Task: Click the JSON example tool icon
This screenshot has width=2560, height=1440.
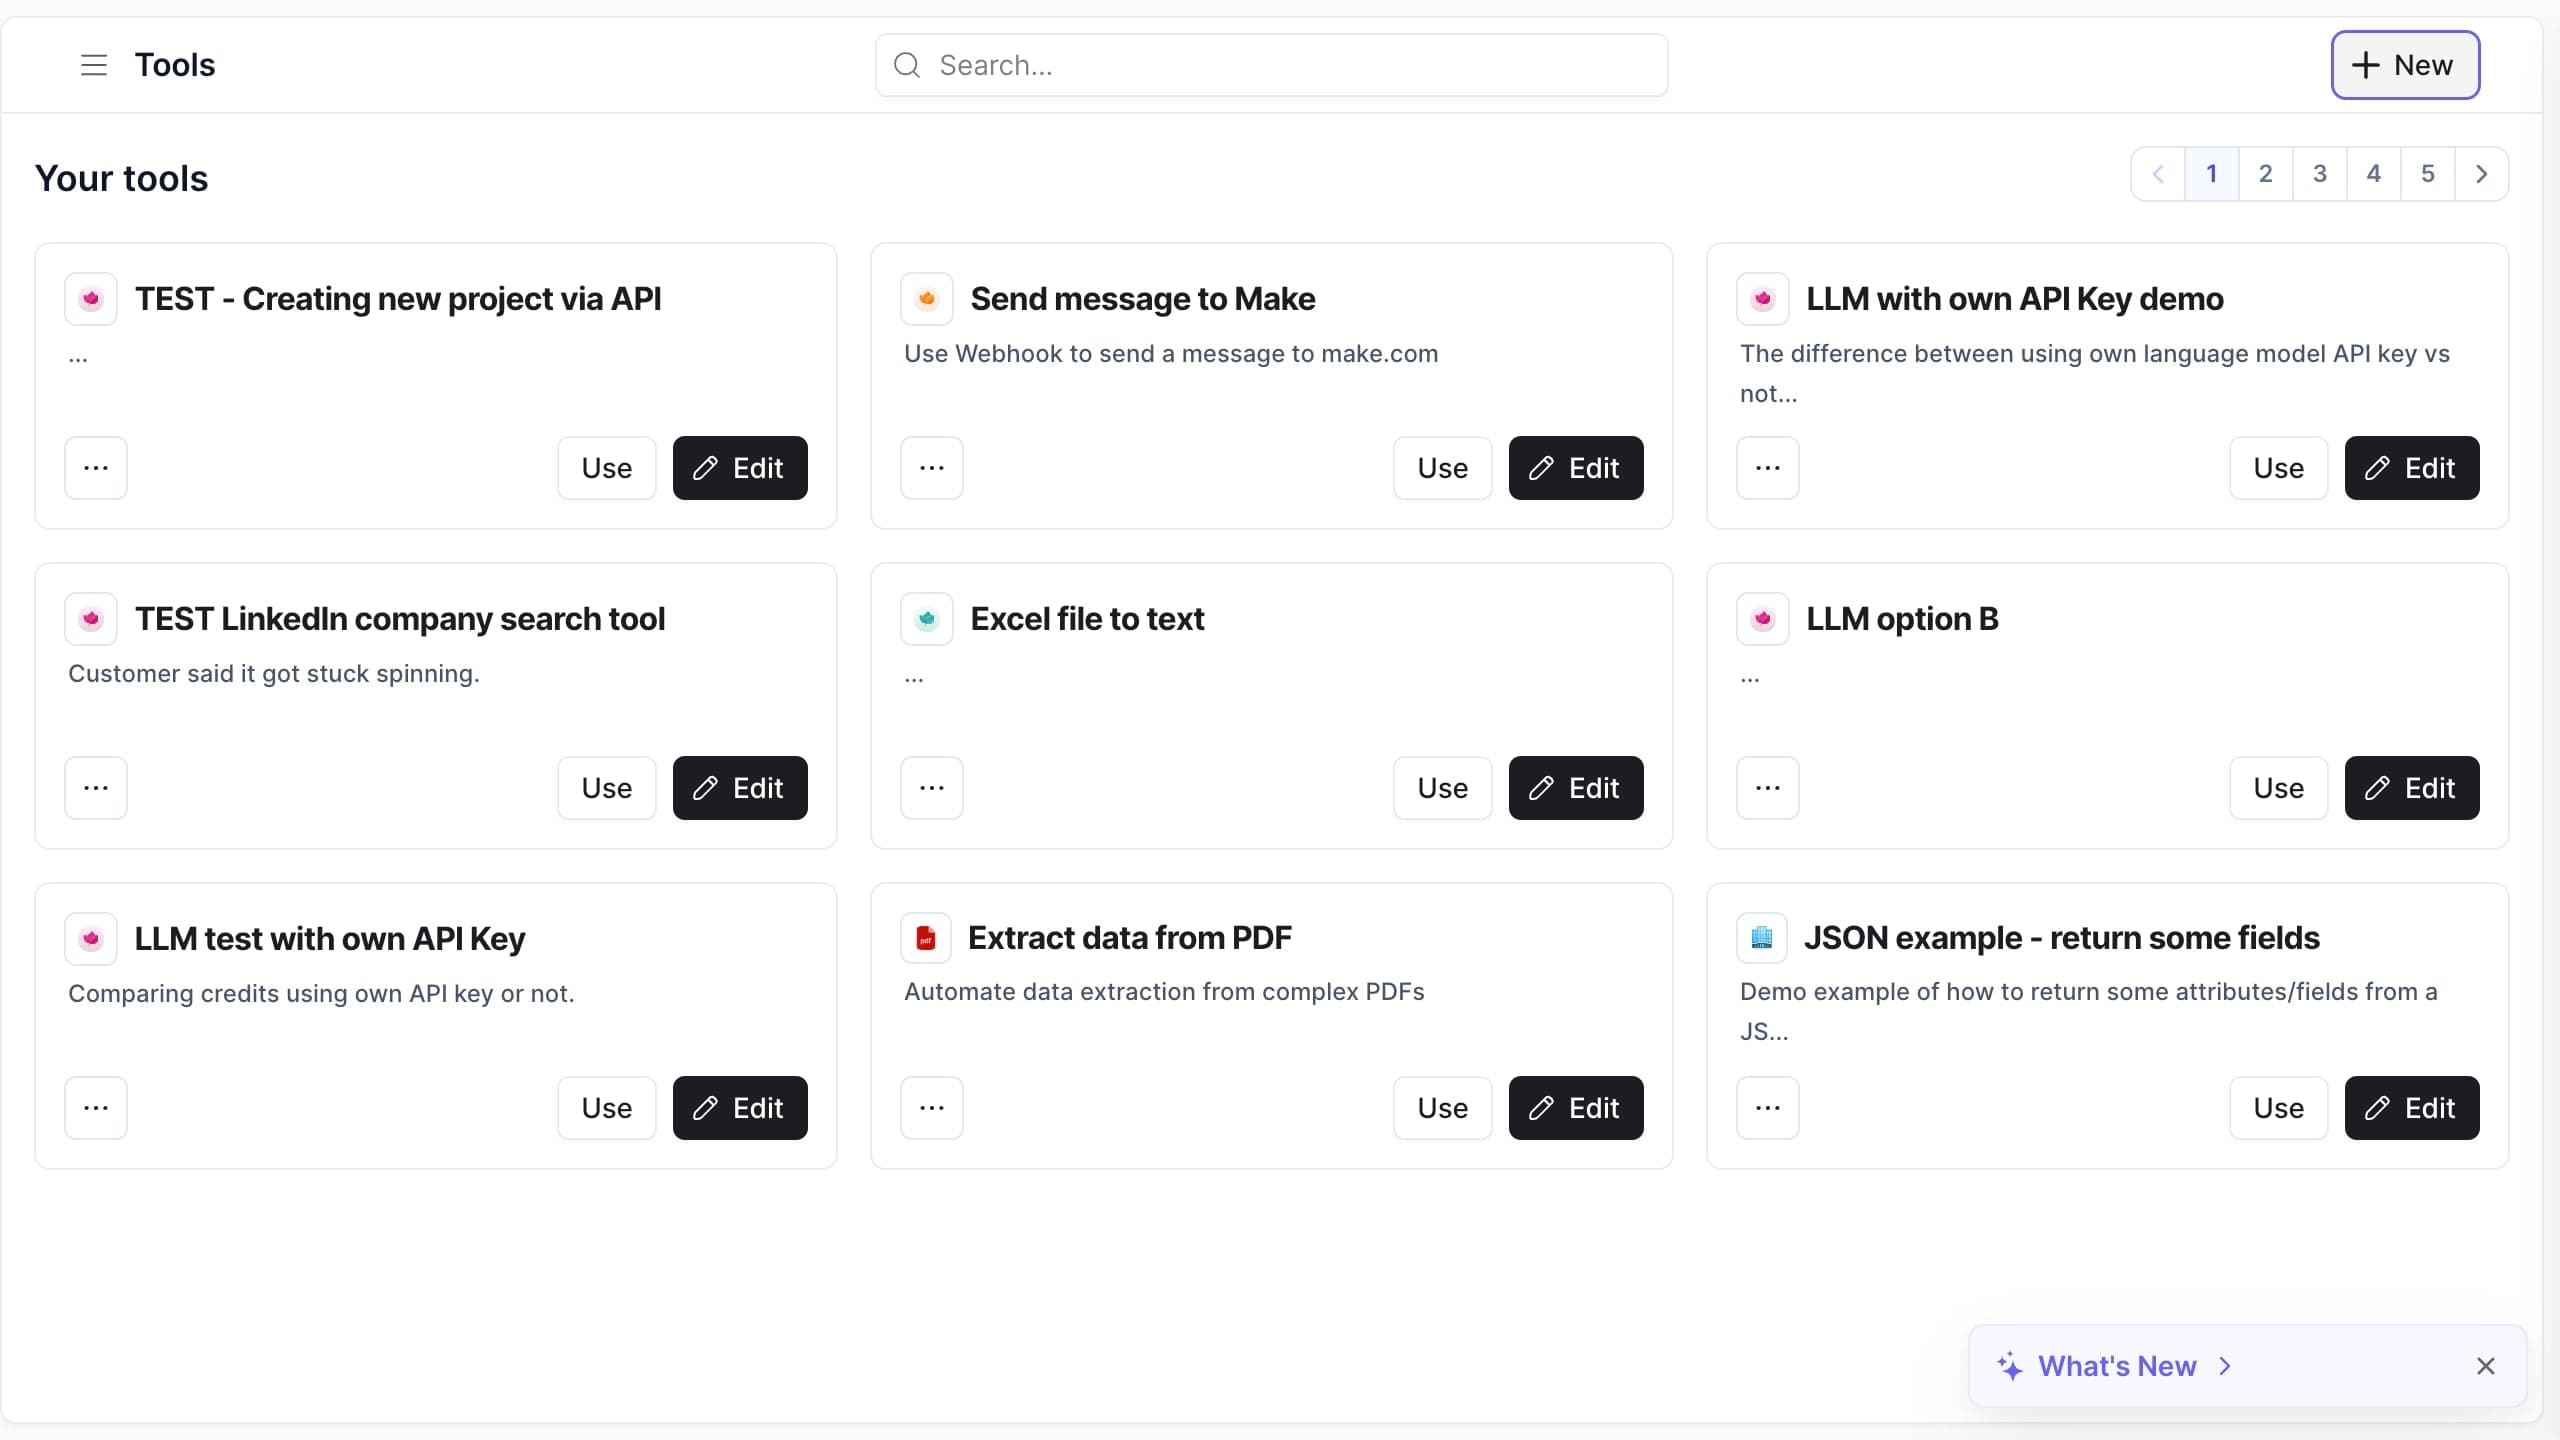Action: coord(1762,938)
